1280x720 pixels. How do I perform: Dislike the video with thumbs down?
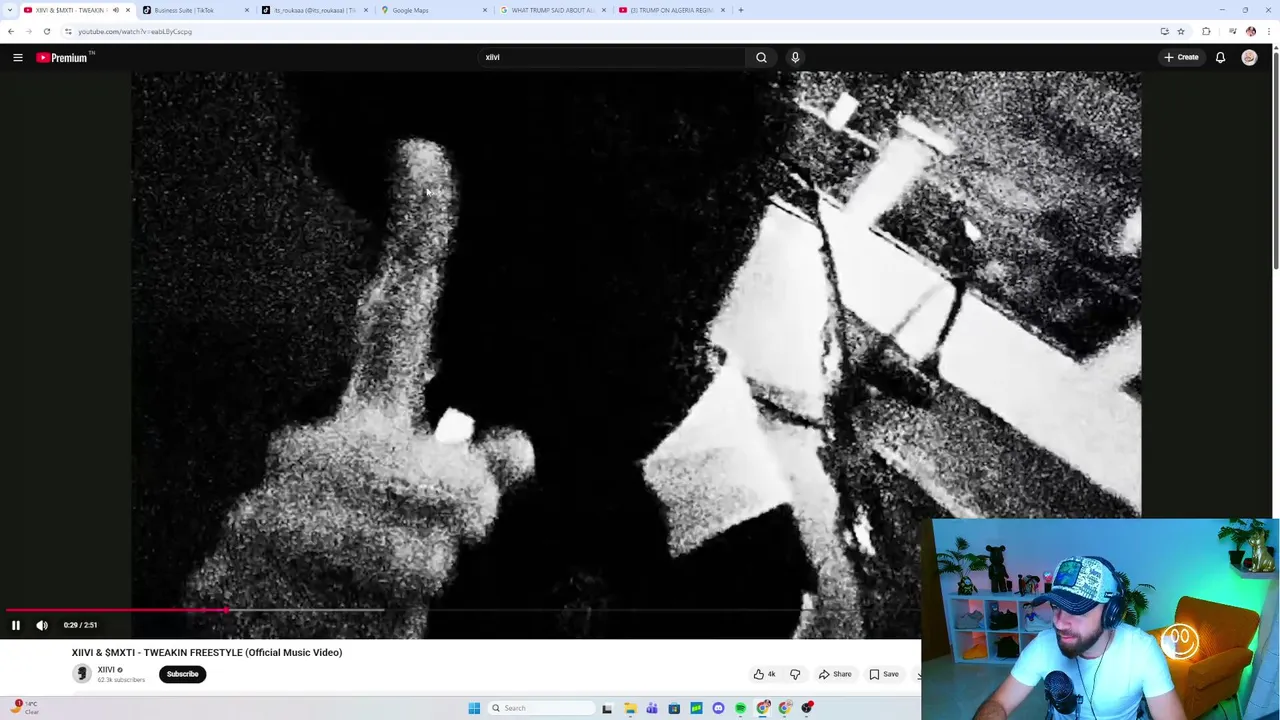pyautogui.click(x=795, y=674)
